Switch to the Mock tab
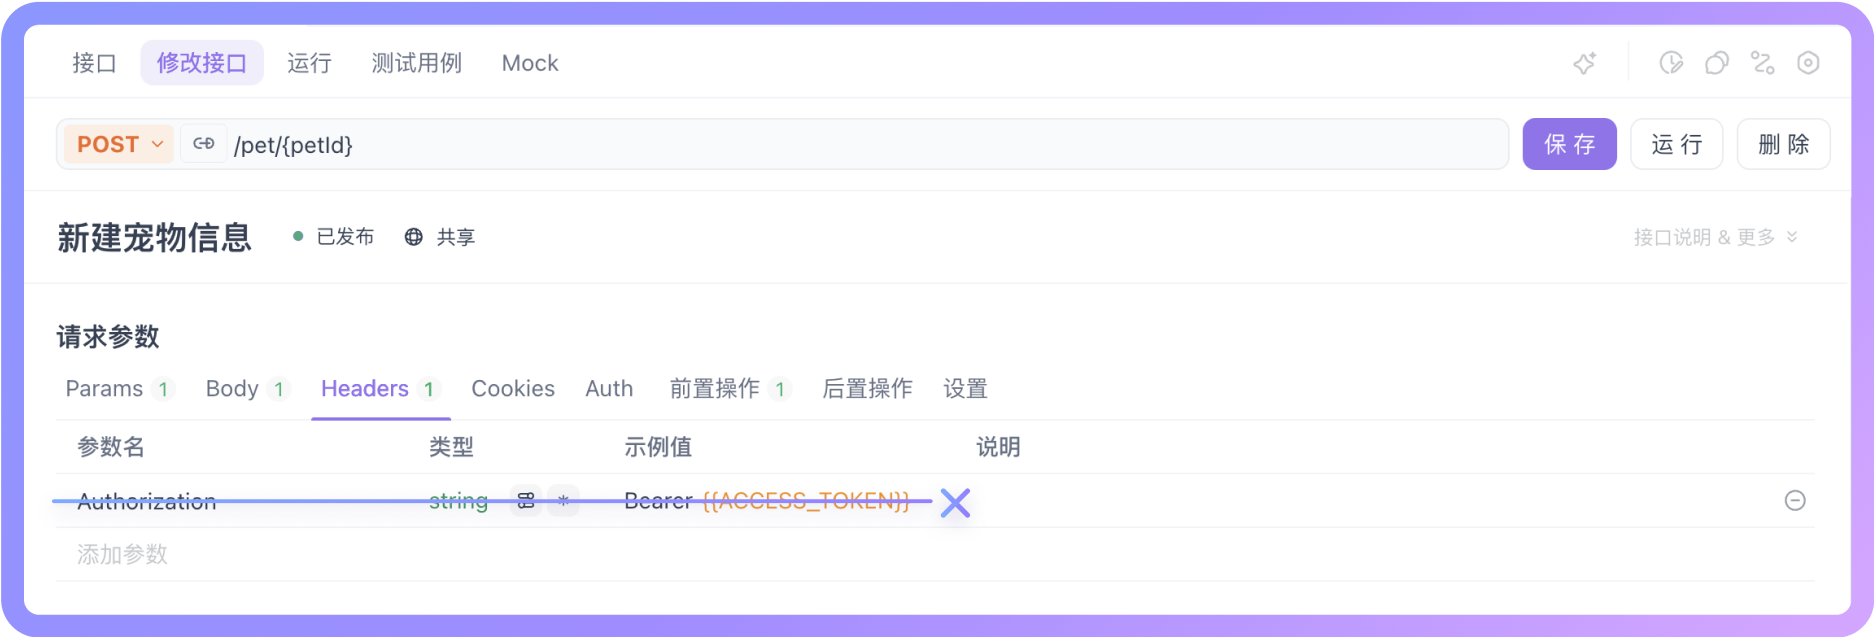 (530, 63)
